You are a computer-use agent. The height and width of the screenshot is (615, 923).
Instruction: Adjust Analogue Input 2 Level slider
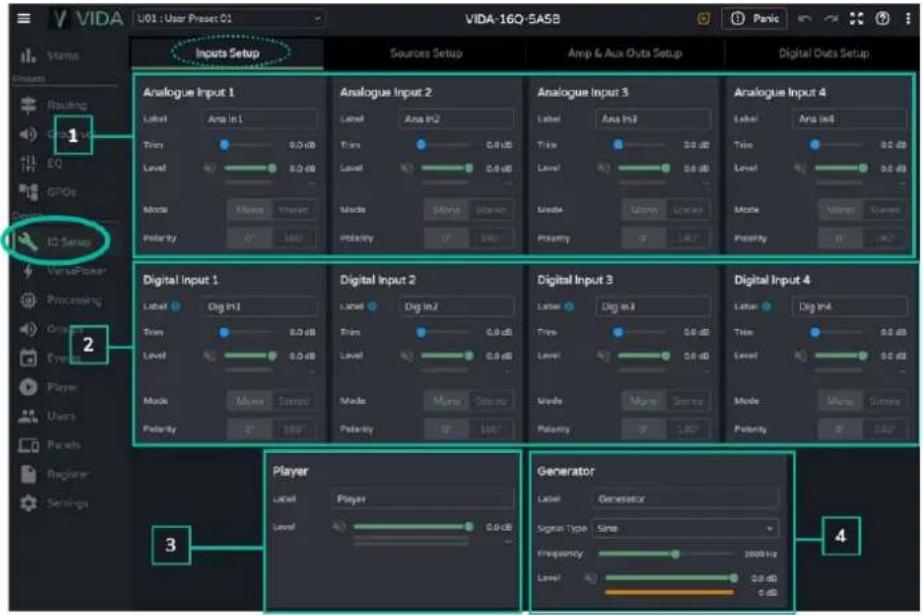click(x=446, y=168)
